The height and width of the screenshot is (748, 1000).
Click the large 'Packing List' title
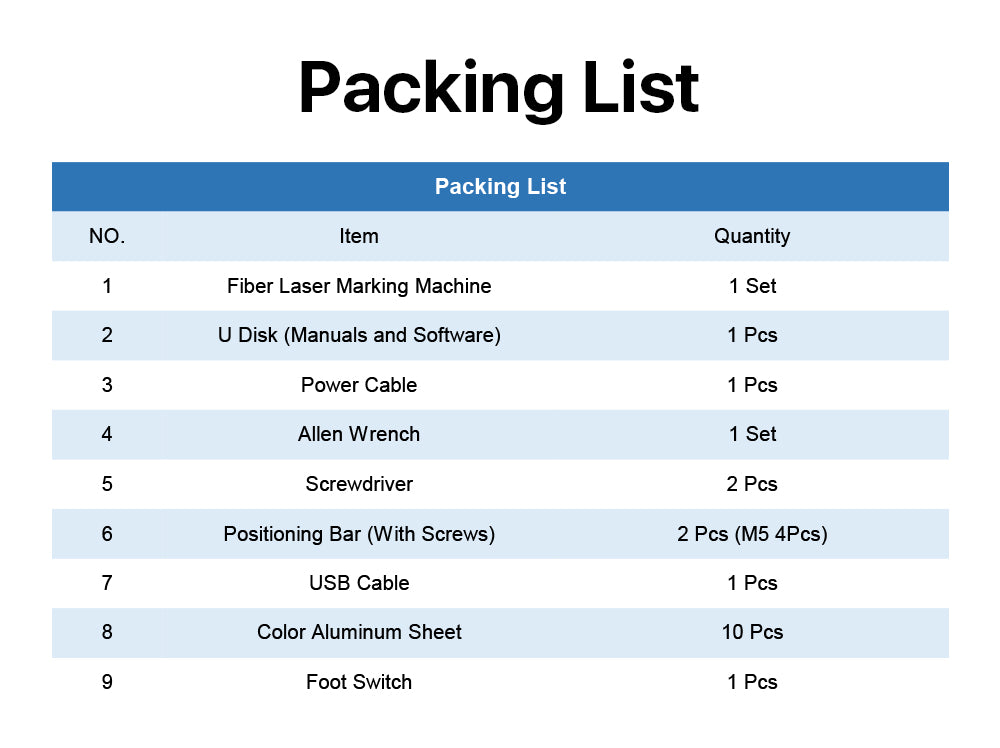point(499,88)
